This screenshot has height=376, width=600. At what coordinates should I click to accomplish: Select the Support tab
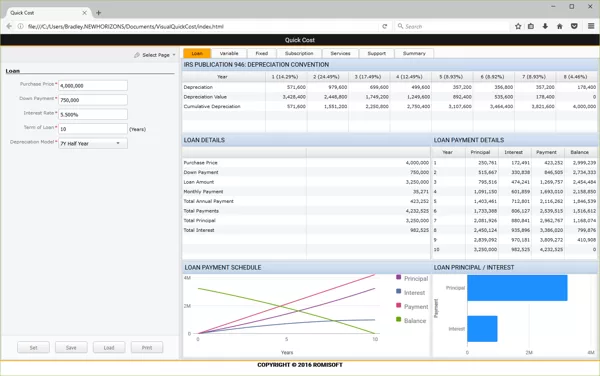coord(377,54)
